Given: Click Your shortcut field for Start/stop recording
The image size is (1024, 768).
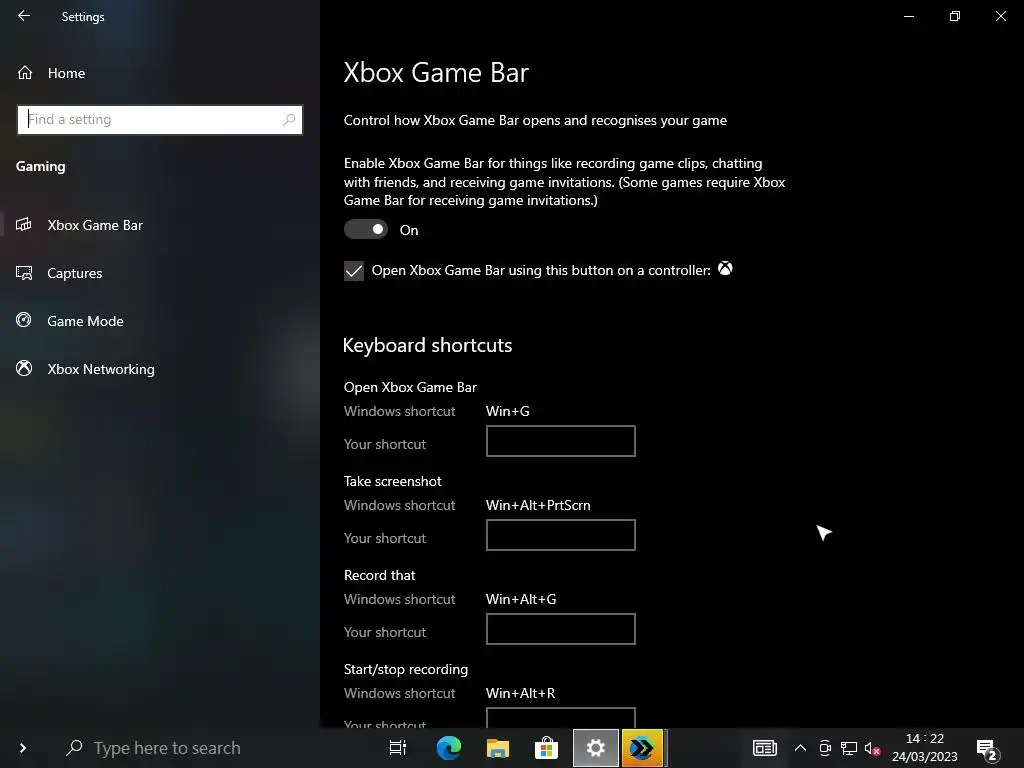Looking at the screenshot, I should 560,718.
